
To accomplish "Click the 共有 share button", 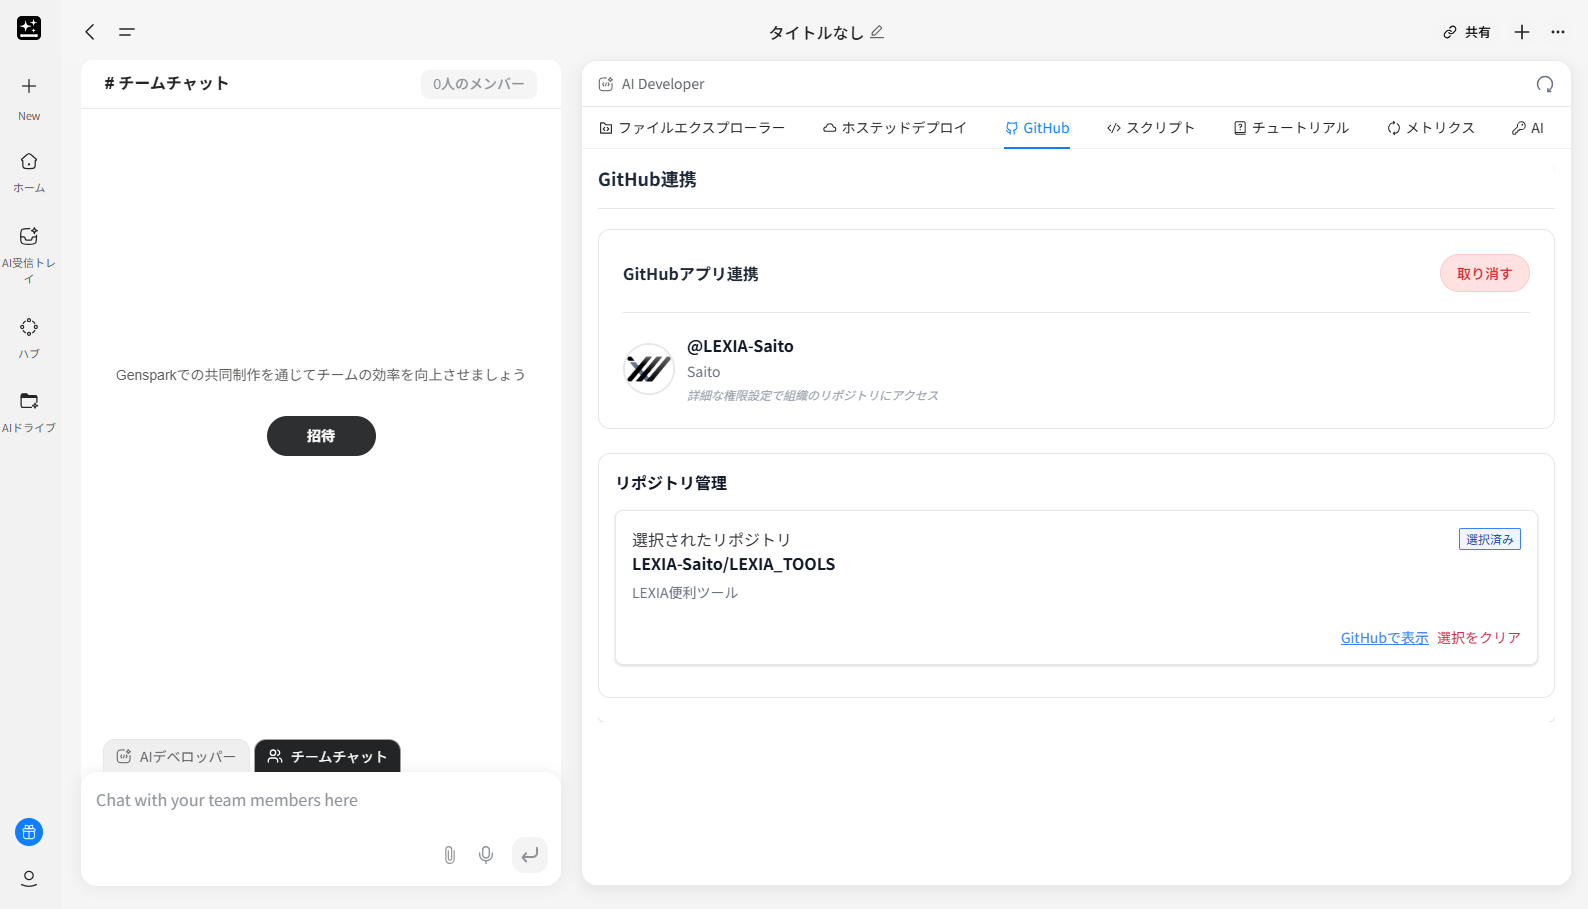I will click(1466, 32).
